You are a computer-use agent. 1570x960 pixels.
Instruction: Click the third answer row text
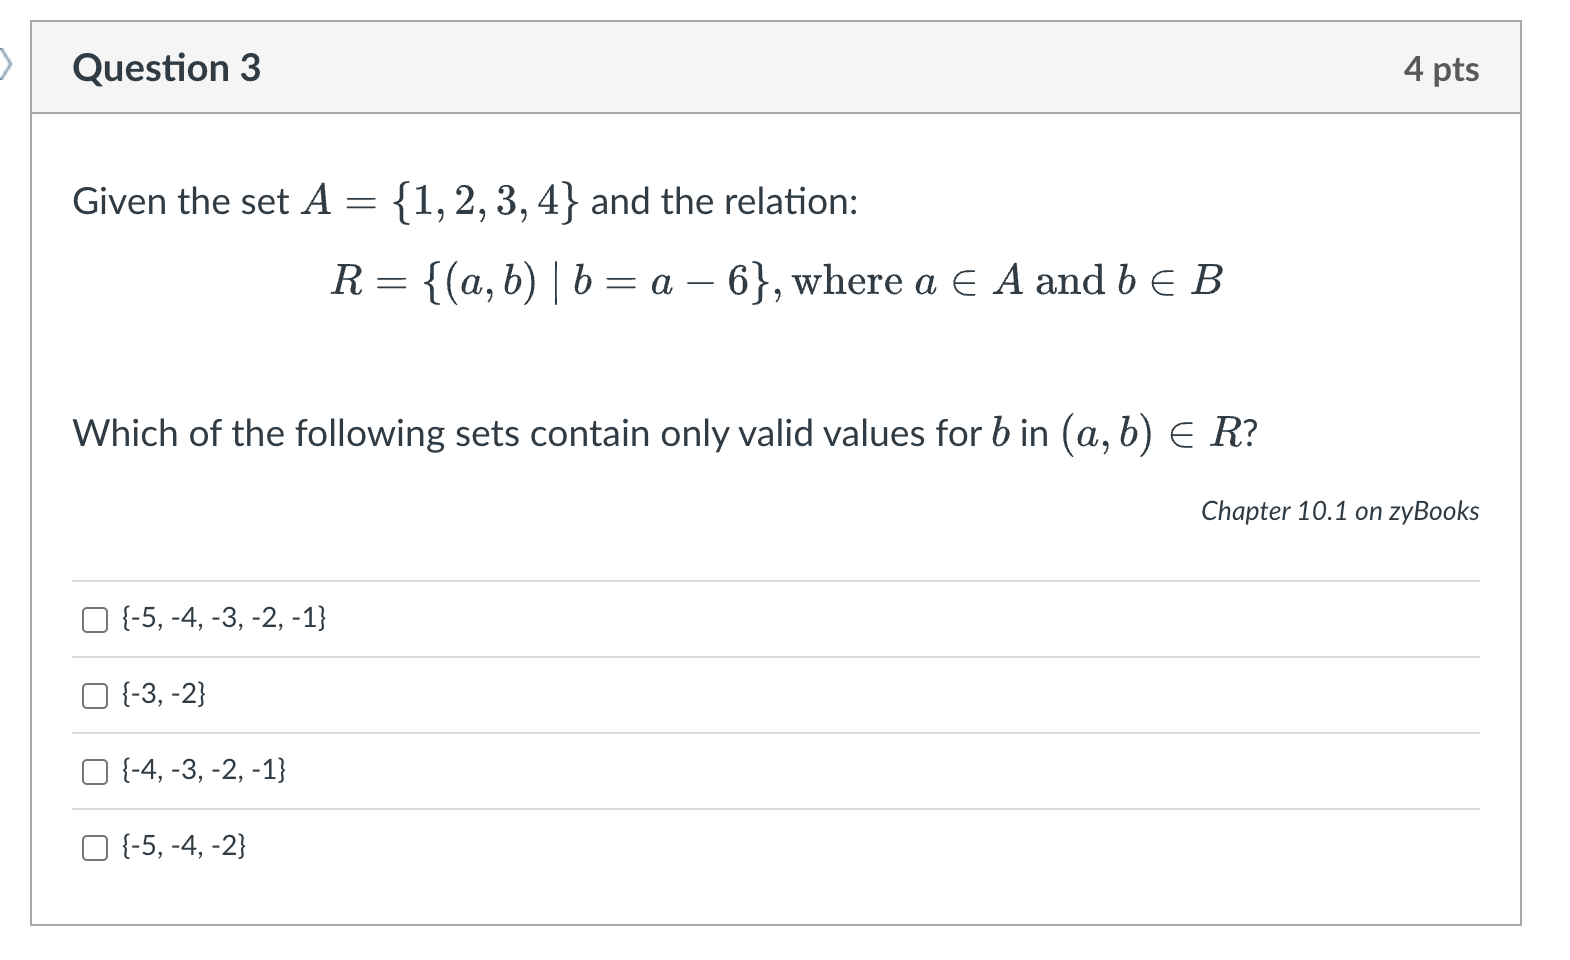[203, 770]
